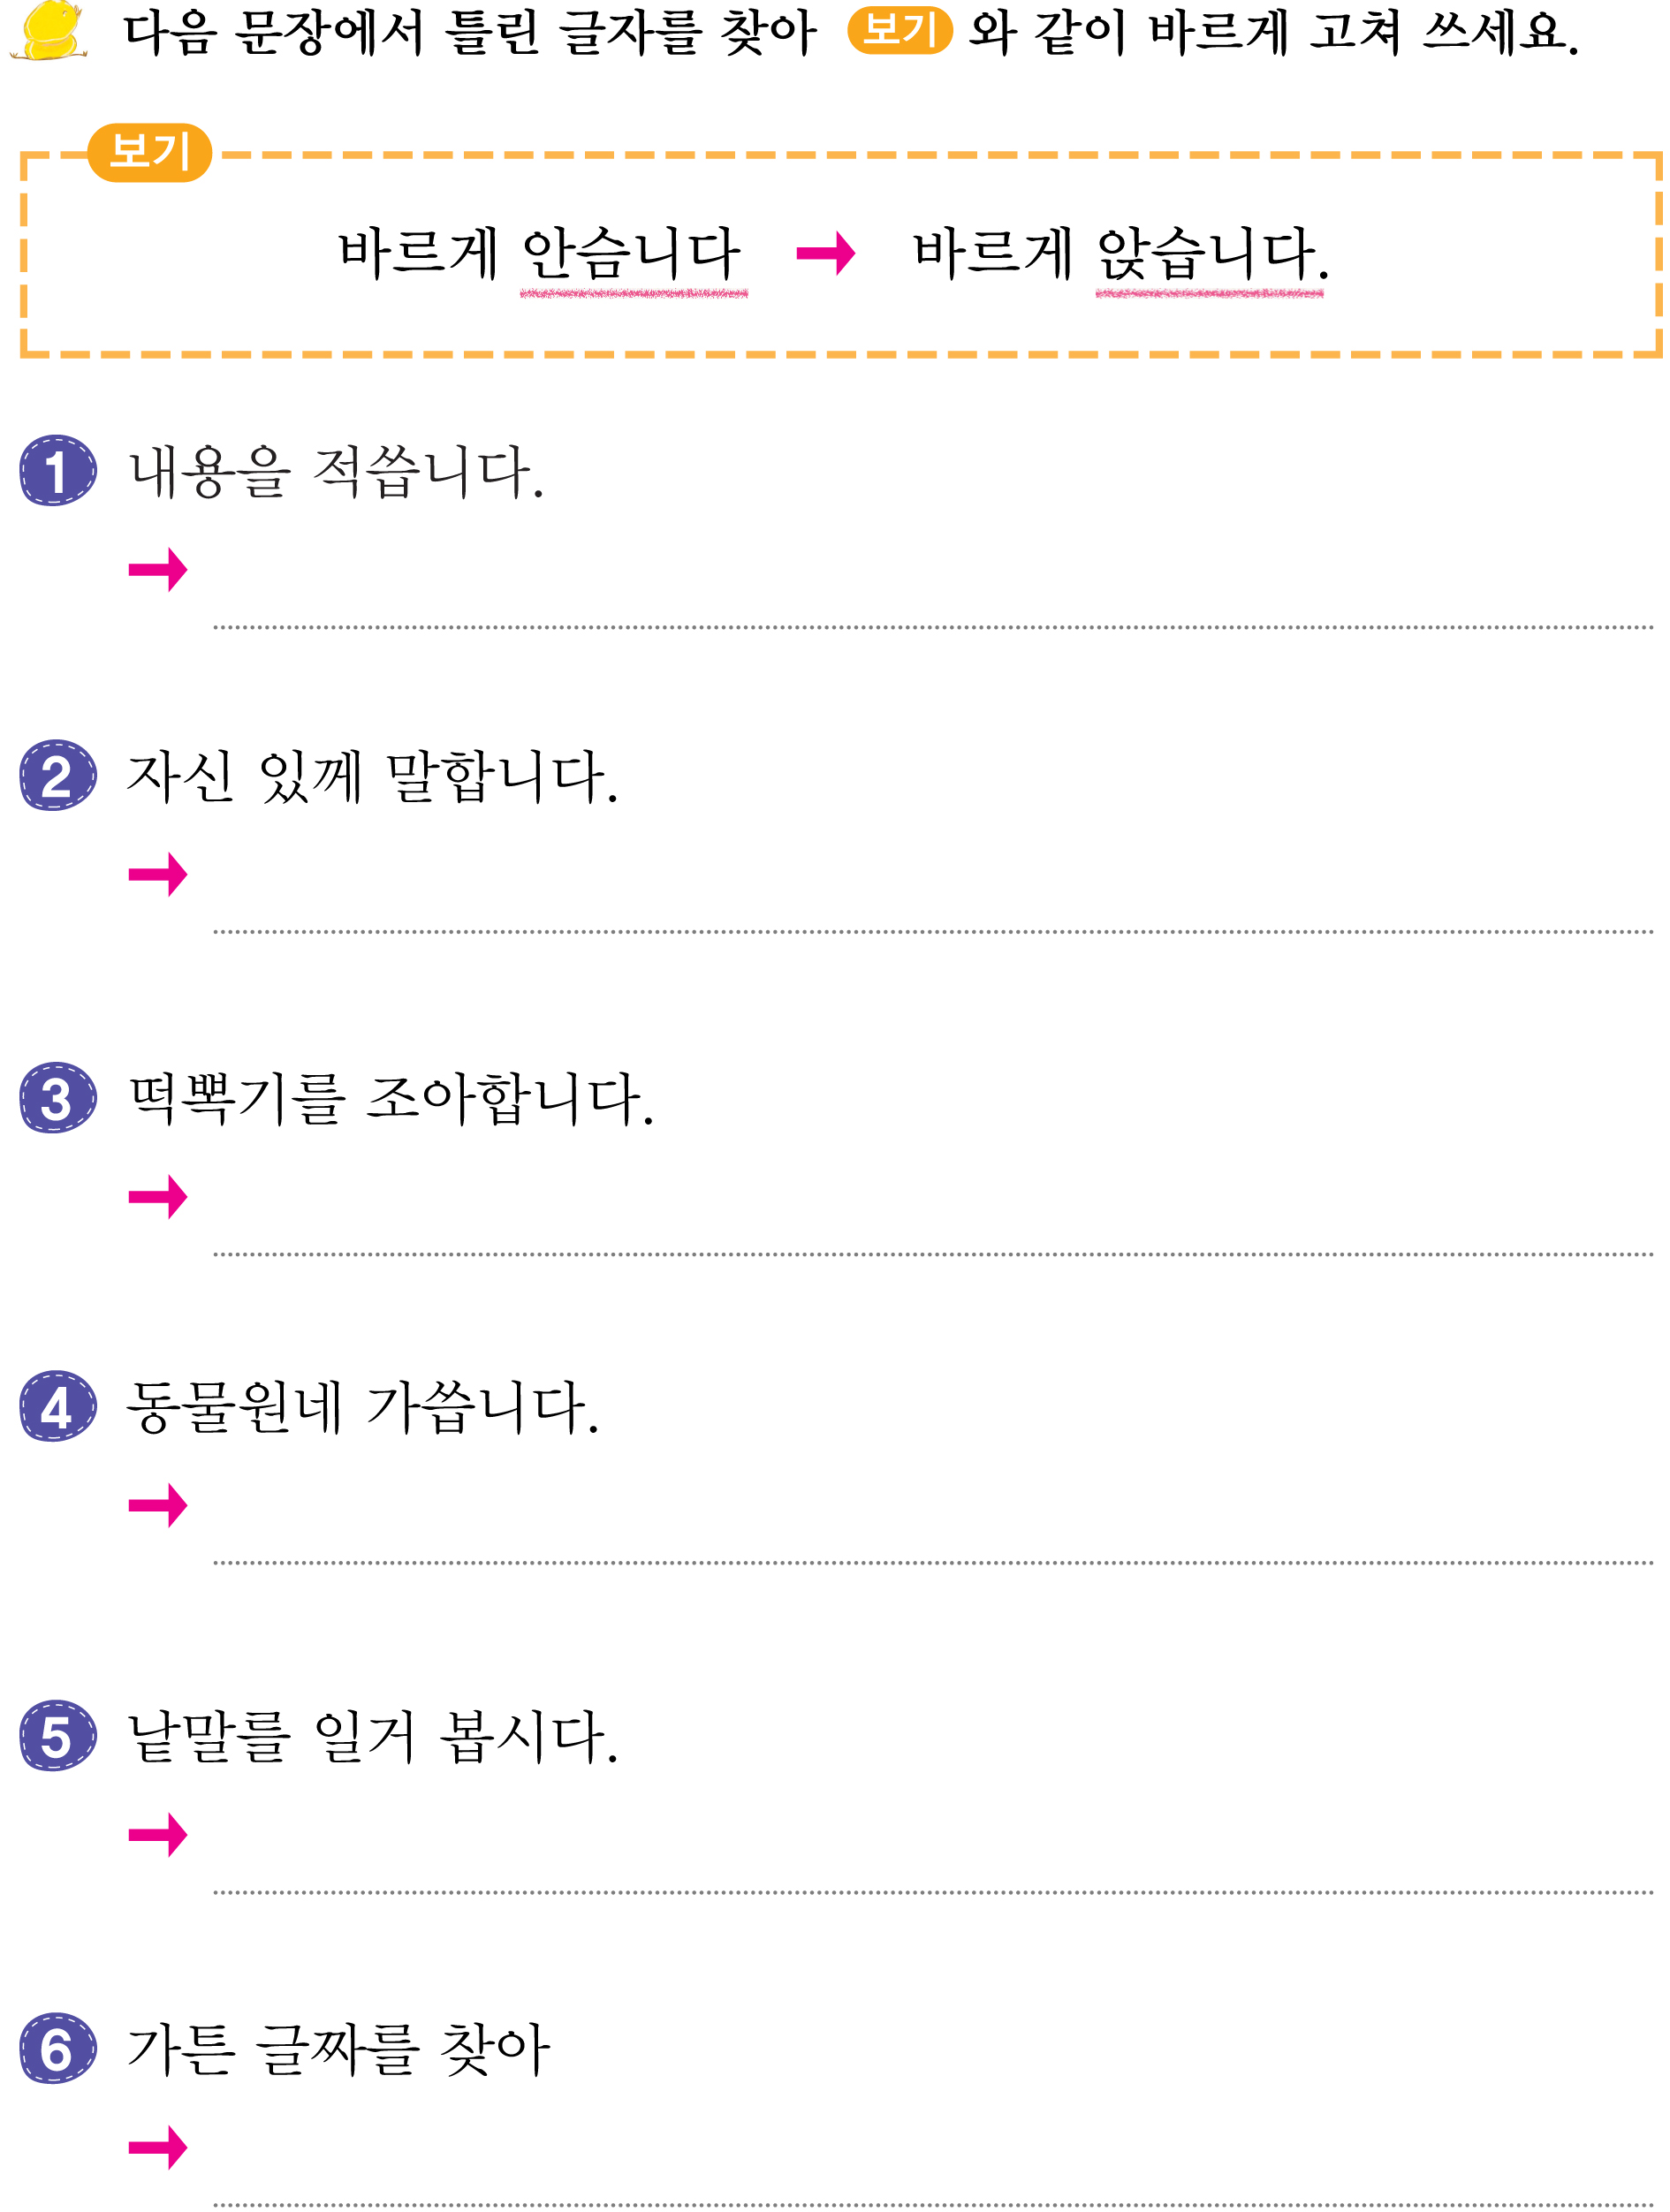Click the sentence 자신 있께 말합니다

pyautogui.click(x=372, y=776)
